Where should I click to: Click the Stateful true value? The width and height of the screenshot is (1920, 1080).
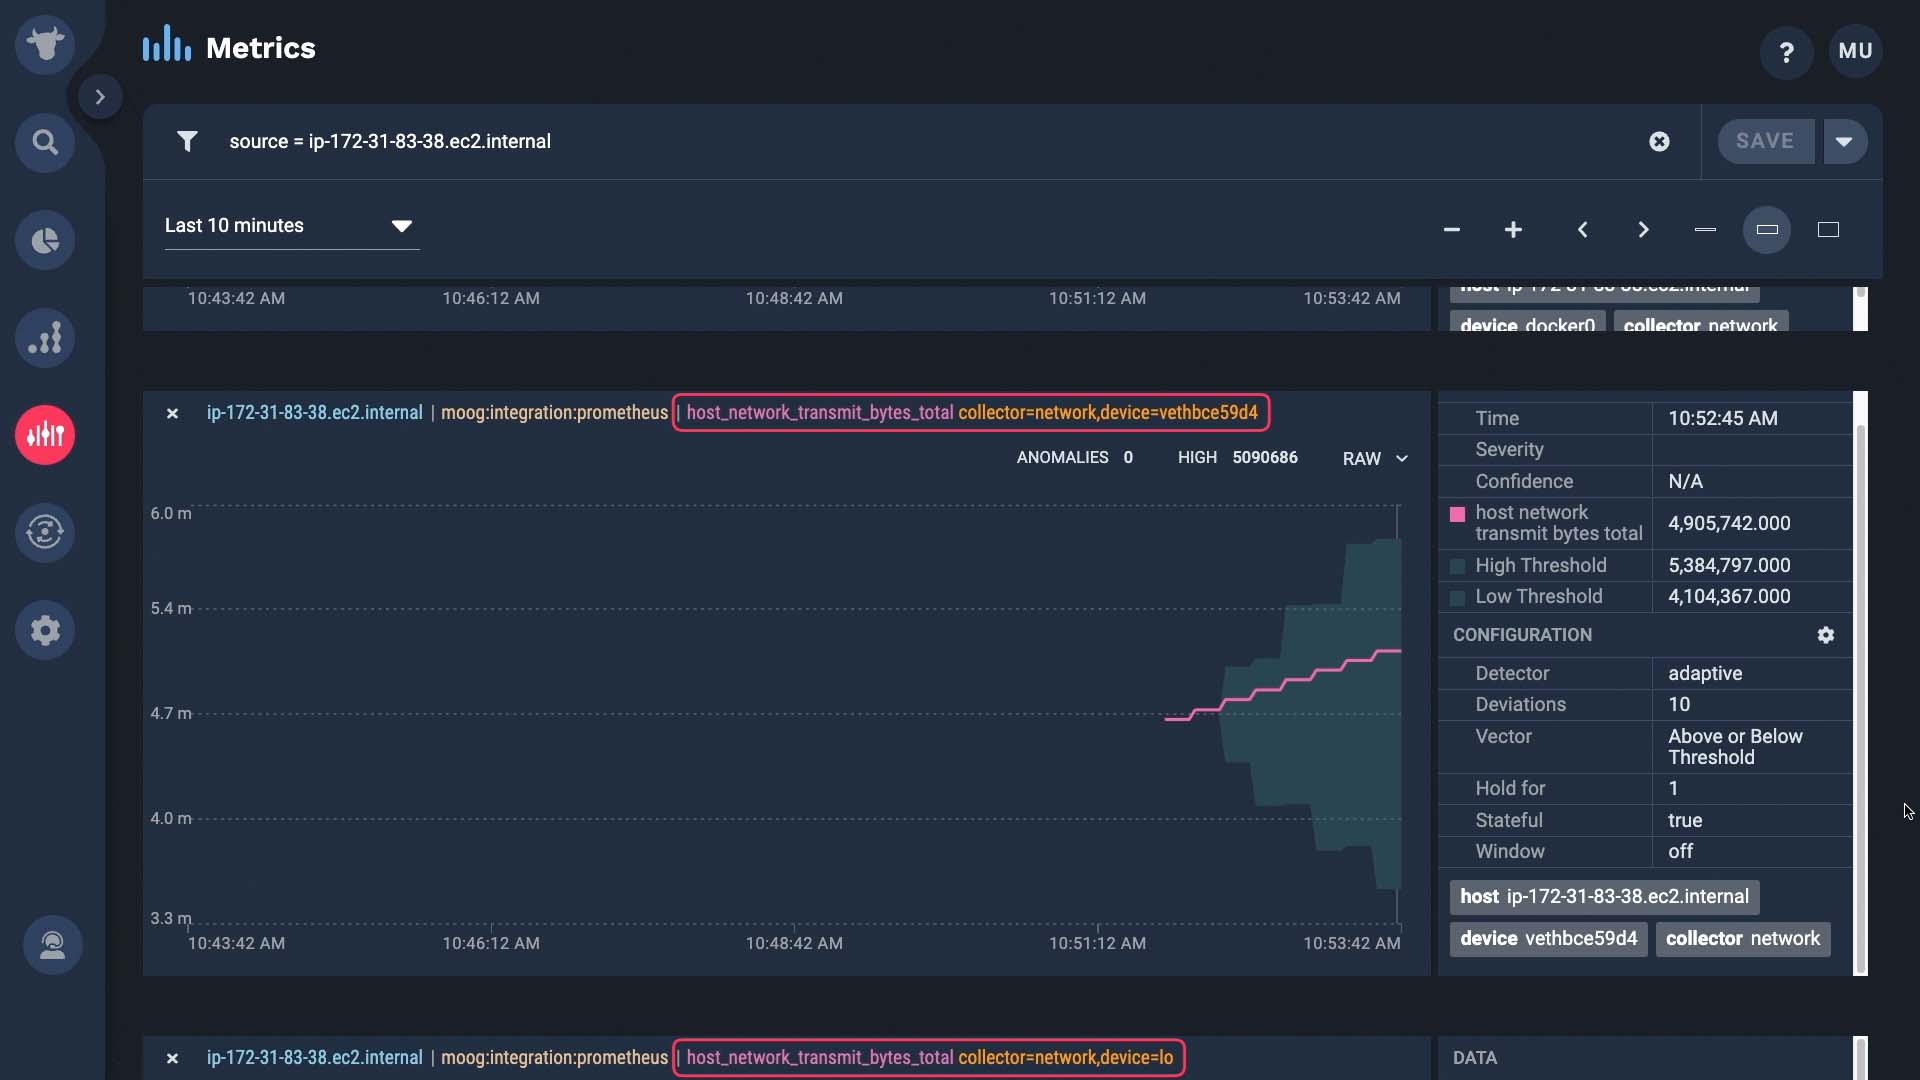(x=1685, y=820)
